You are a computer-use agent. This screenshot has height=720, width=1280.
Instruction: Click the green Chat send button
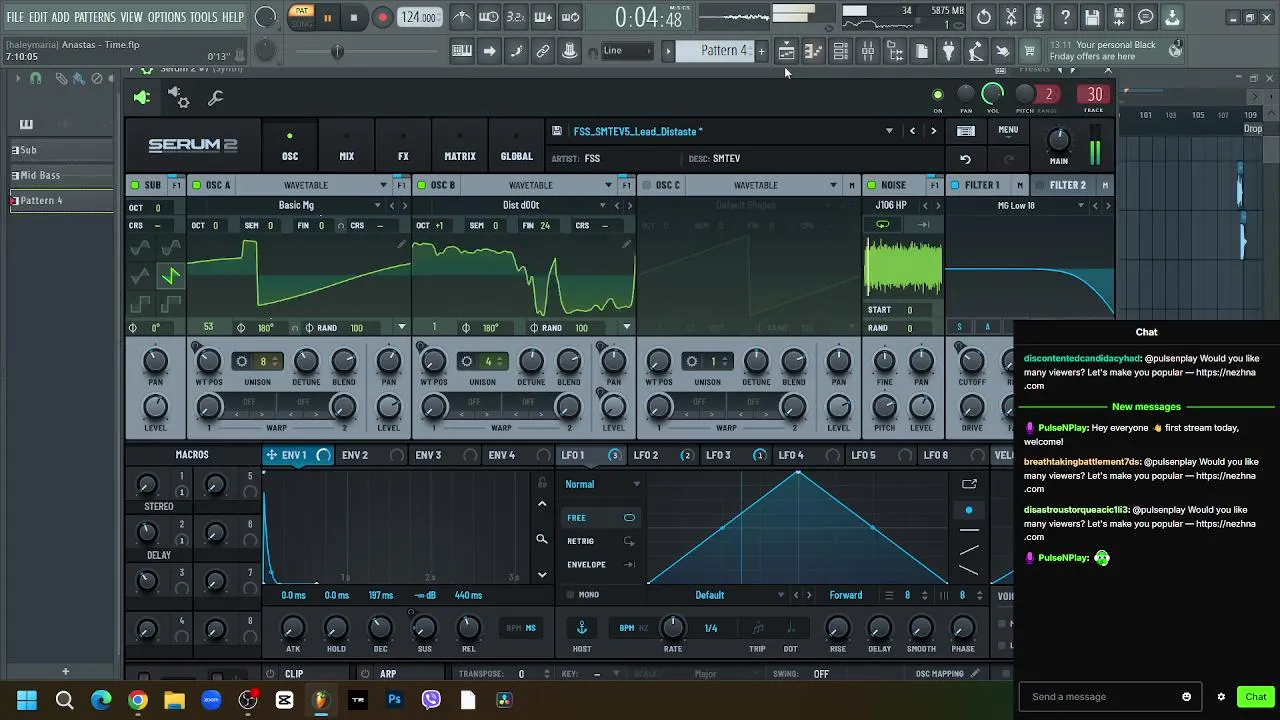[x=1256, y=697]
